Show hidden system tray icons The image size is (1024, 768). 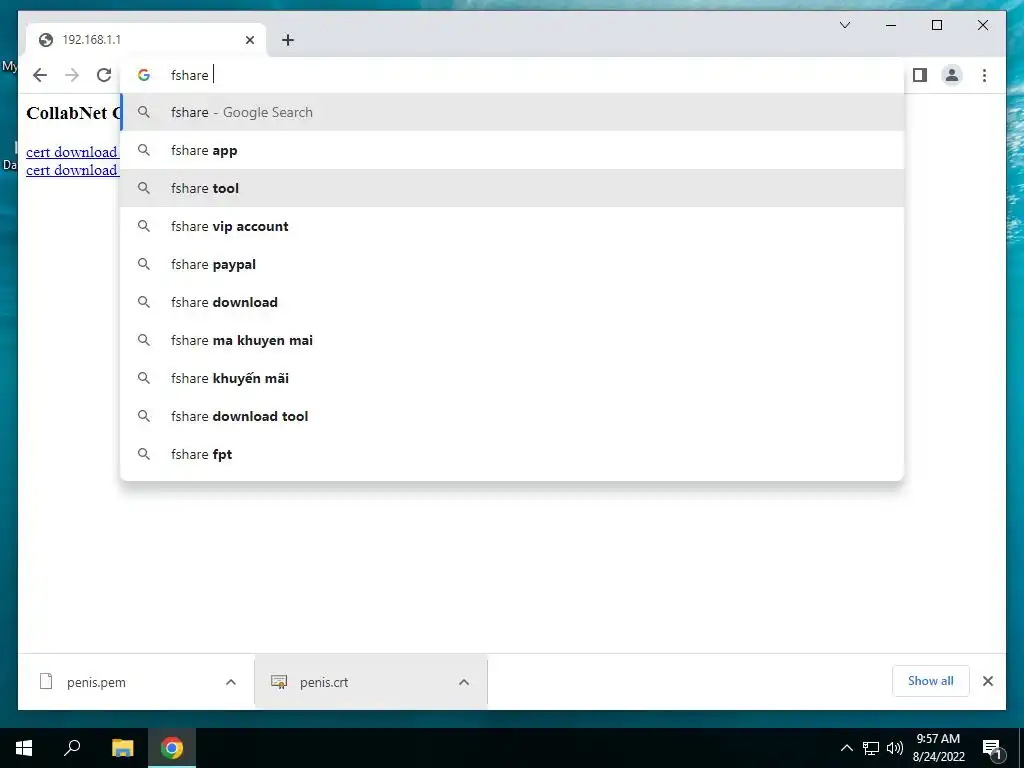tap(846, 748)
